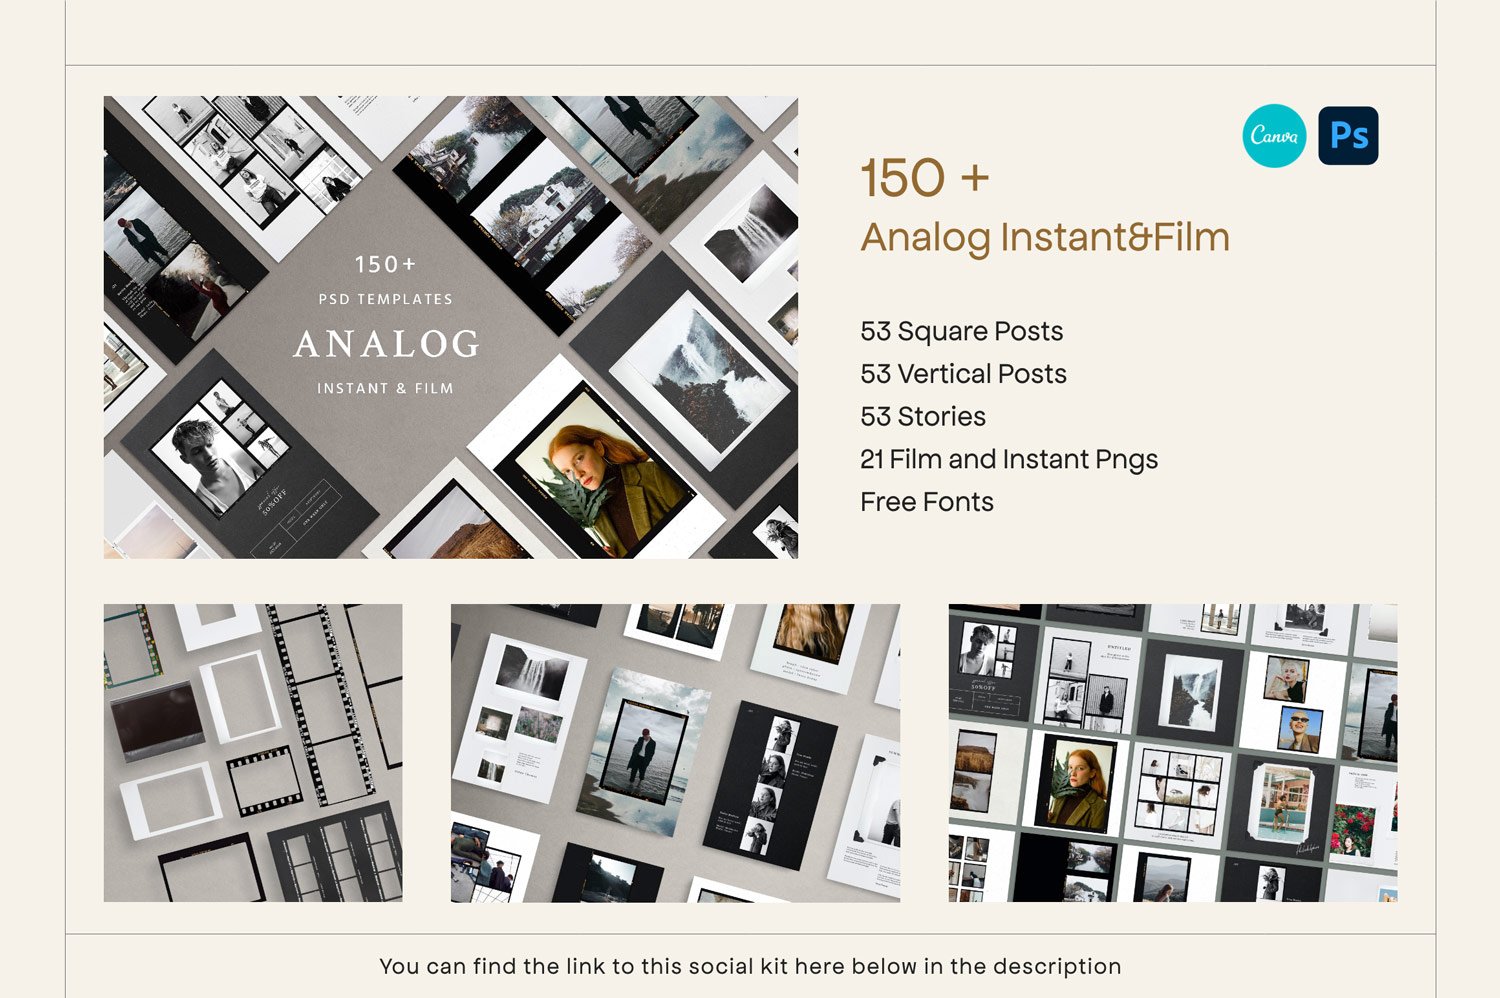
Task: Select the '53 Vertical Posts' line
Action: click(x=963, y=374)
